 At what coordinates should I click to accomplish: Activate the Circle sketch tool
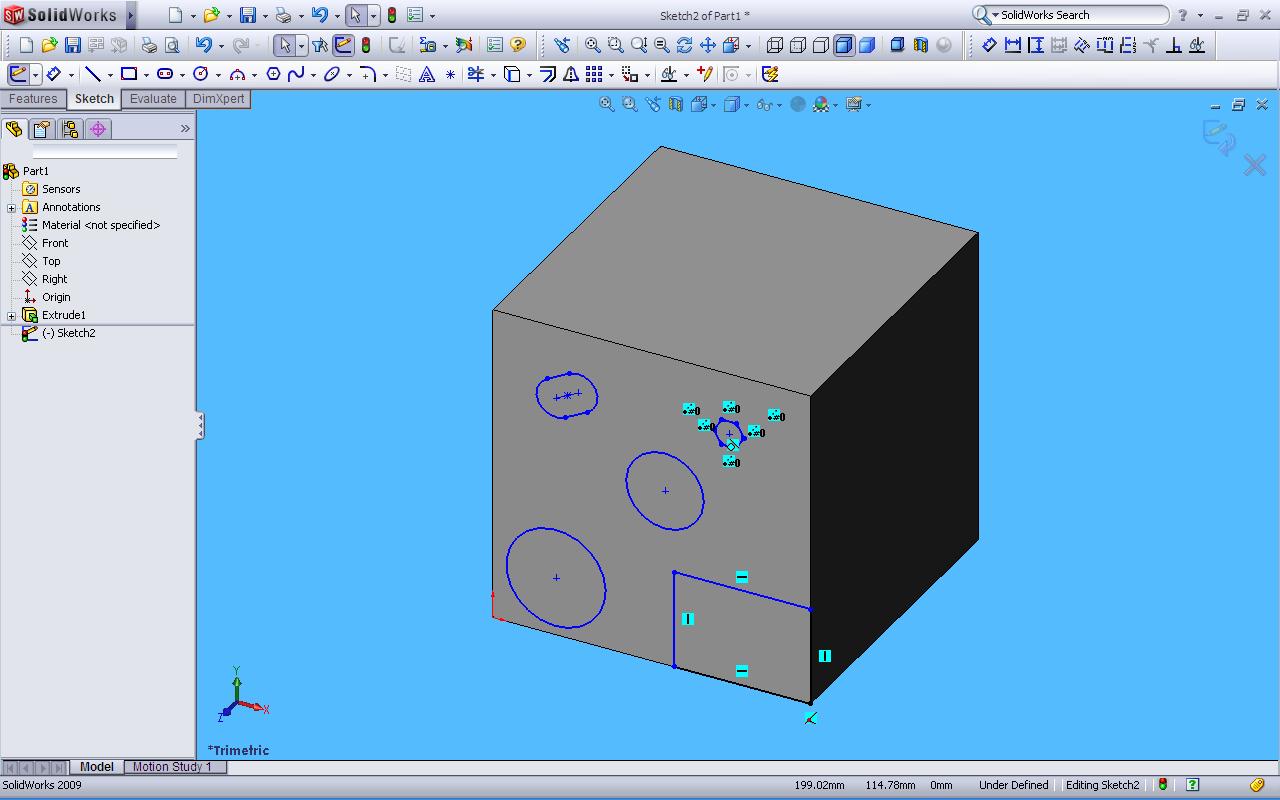[201, 74]
